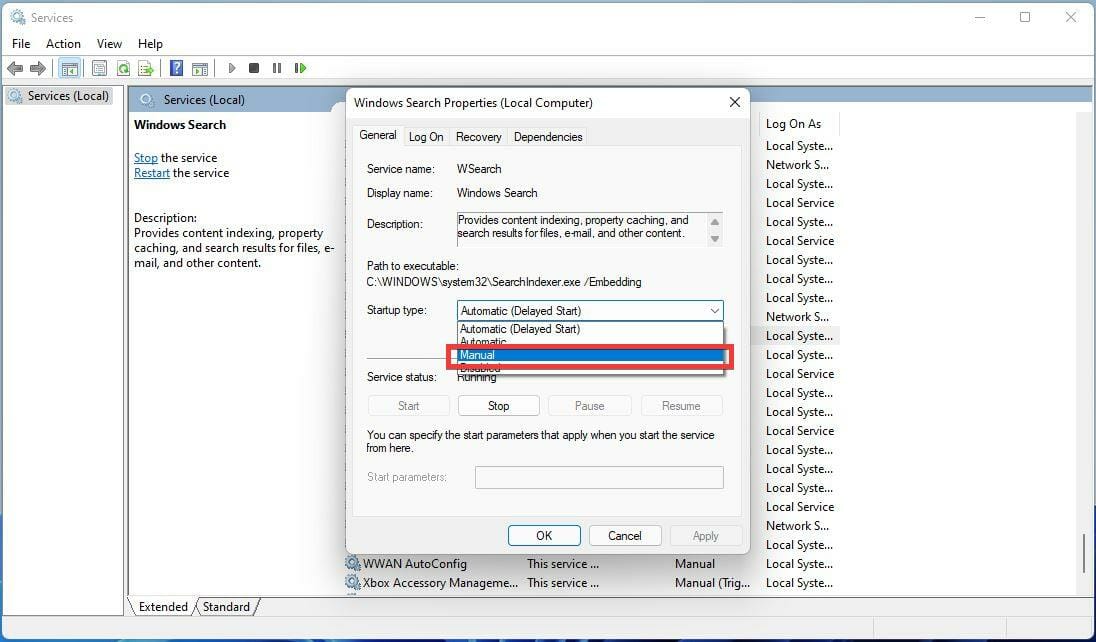Viewport: 1096px width, 642px height.
Task: Close the Windows Search Properties dialog
Action: coord(735,102)
